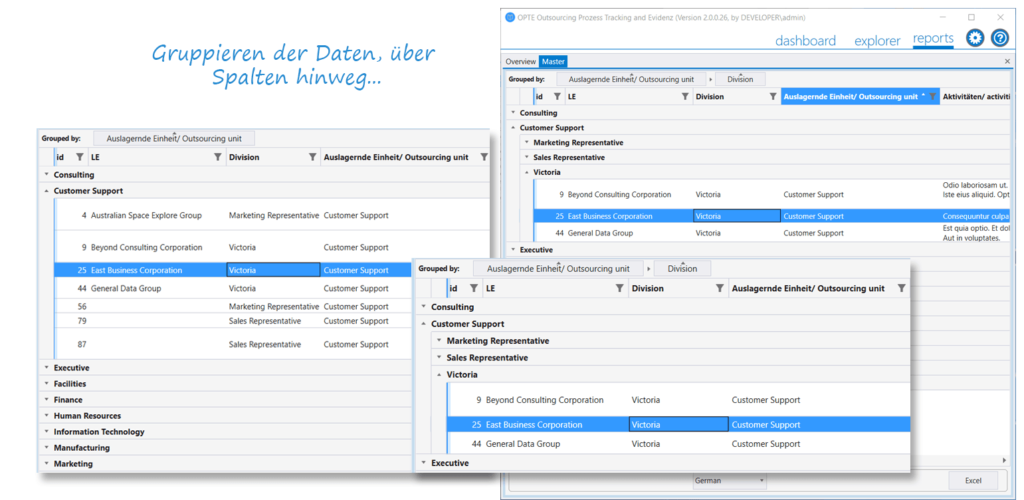The width and height of the screenshot is (1024, 500).
Task: Expand the Finance group
Action: click(x=46, y=400)
